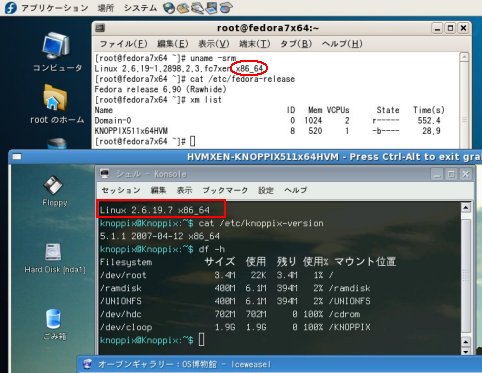Open 編集 menu in Konsole
This screenshot has width=482, height=373.
(x=158, y=190)
